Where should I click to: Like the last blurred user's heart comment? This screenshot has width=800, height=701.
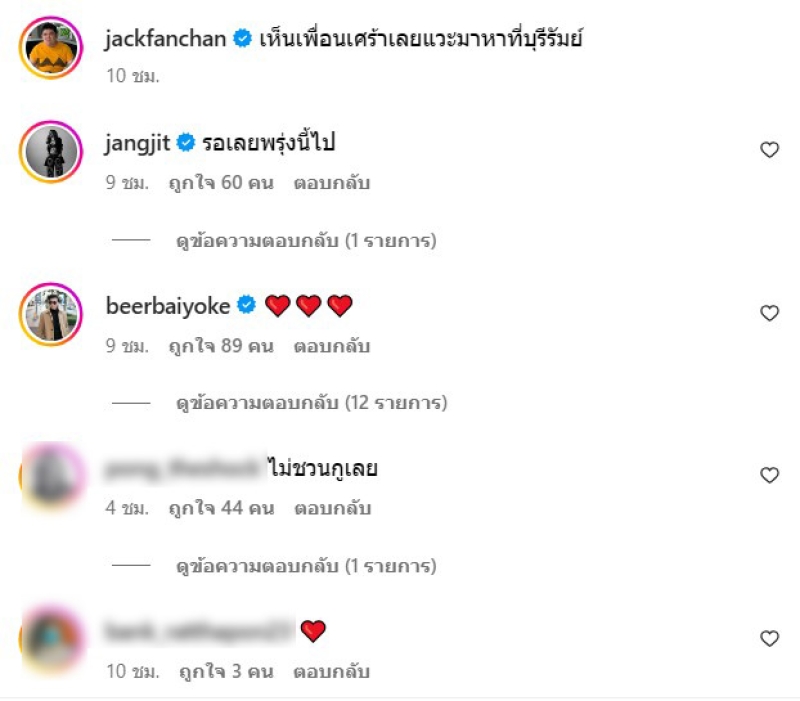pos(769,638)
